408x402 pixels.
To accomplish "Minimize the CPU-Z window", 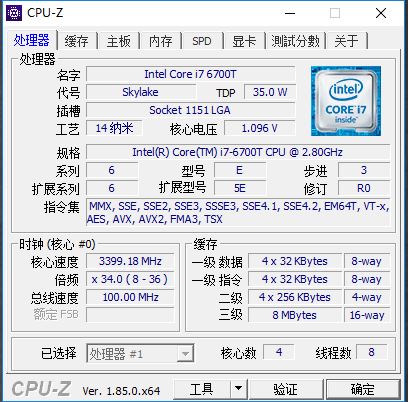I will tap(290, 13).
